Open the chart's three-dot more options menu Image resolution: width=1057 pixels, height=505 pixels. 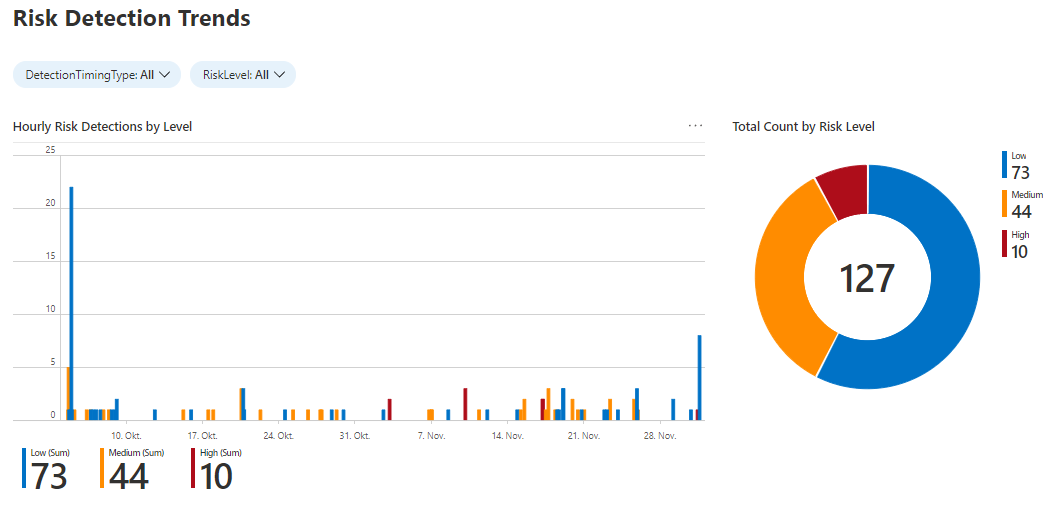[x=696, y=126]
